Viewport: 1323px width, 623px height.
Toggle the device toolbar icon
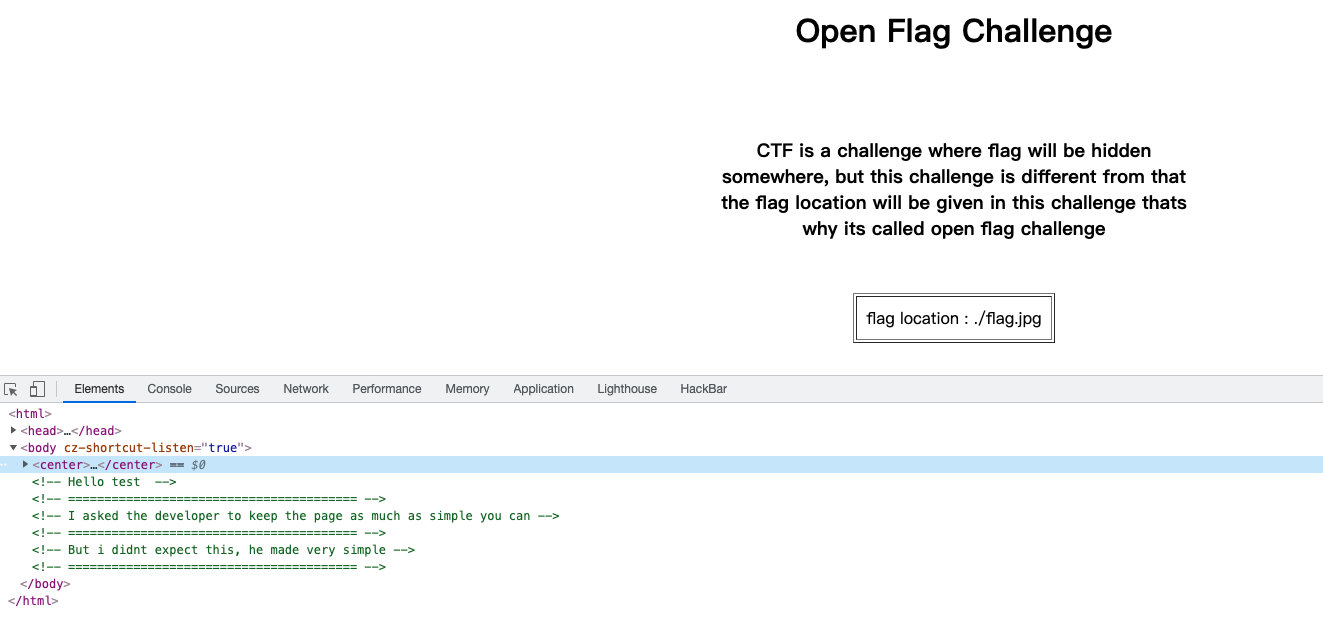coord(37,389)
